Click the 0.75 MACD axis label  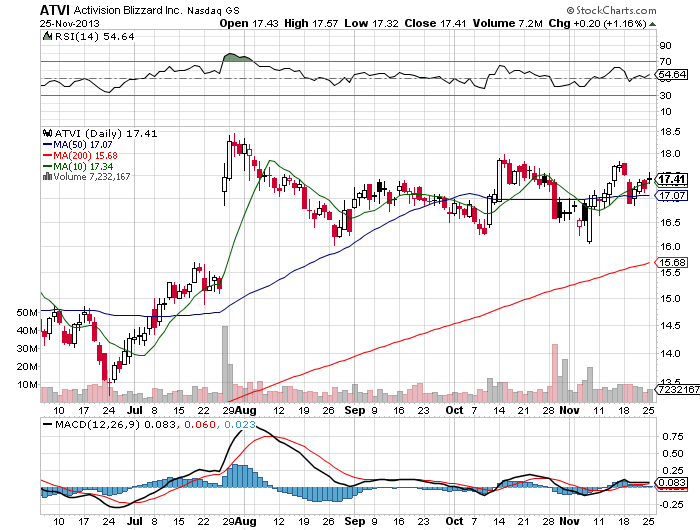[x=672, y=437]
